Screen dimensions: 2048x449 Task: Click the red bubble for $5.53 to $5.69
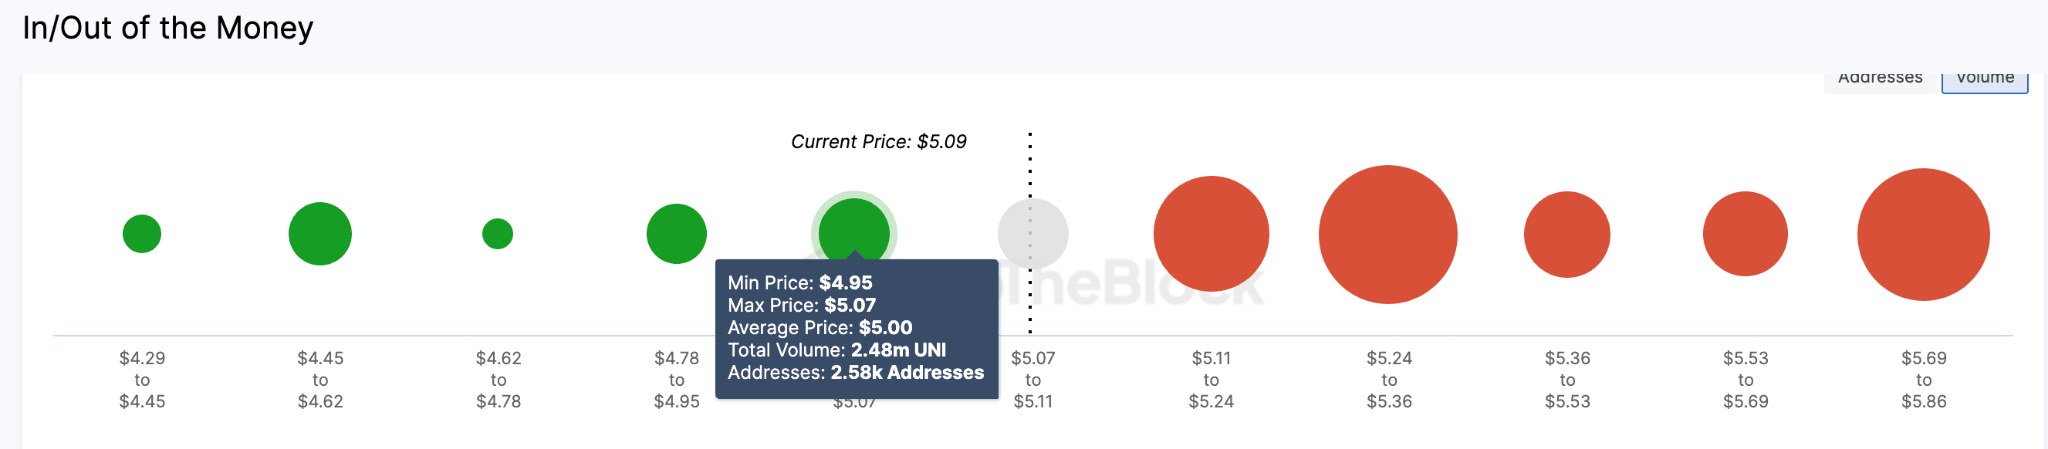[x=1745, y=234]
